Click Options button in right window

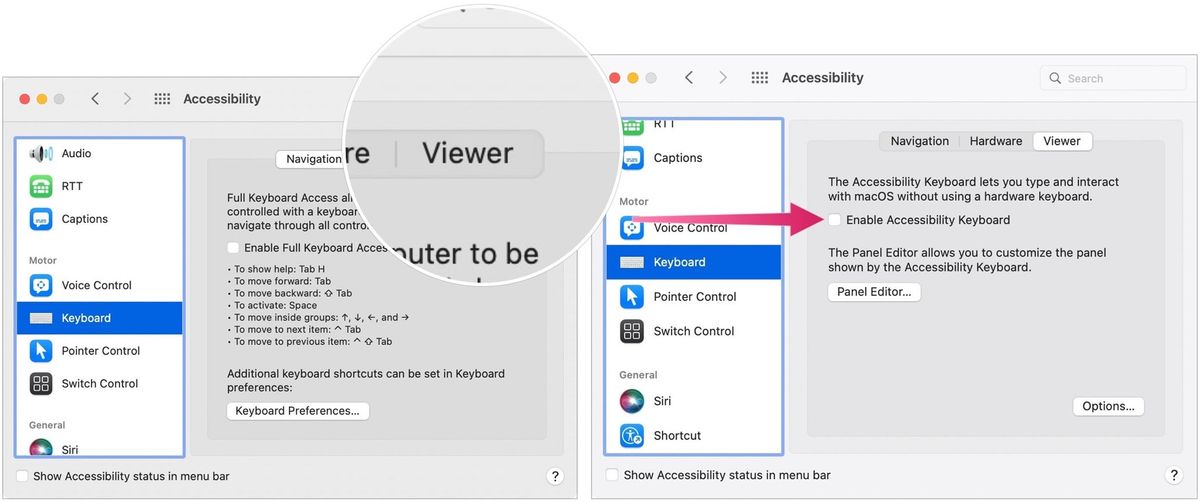[1108, 406]
